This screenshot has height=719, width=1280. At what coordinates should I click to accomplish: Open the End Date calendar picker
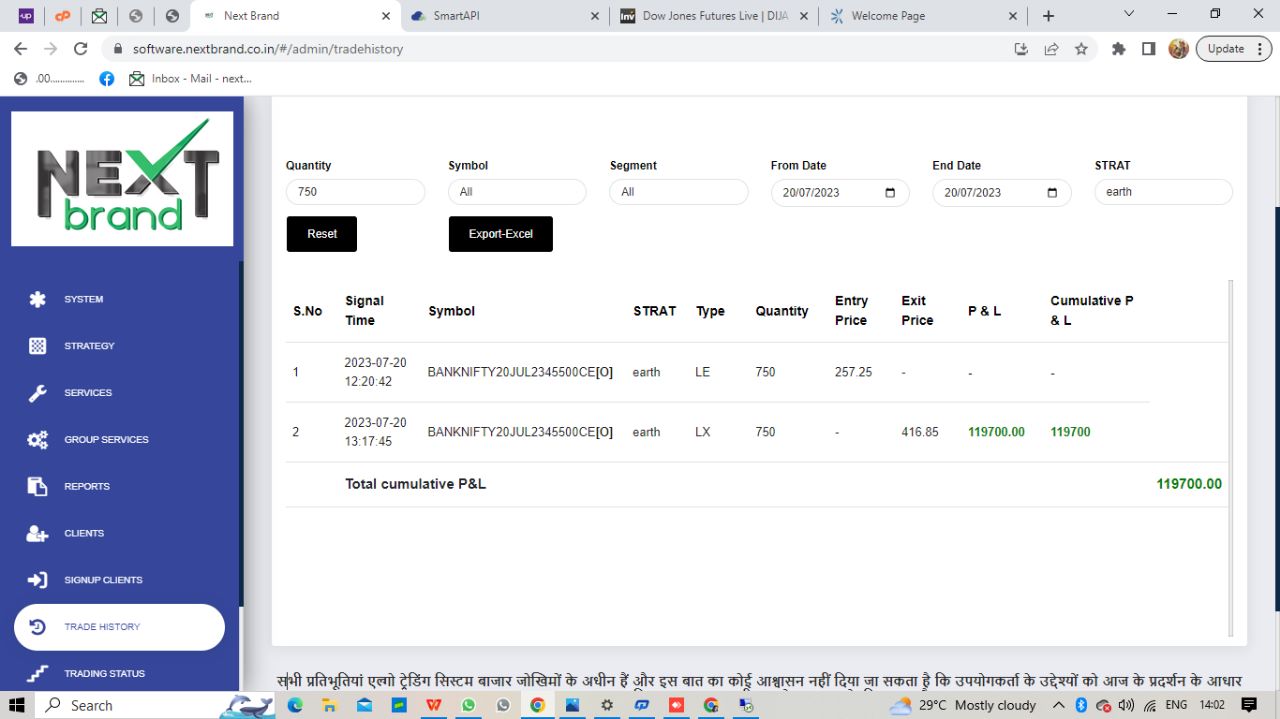pos(1052,193)
